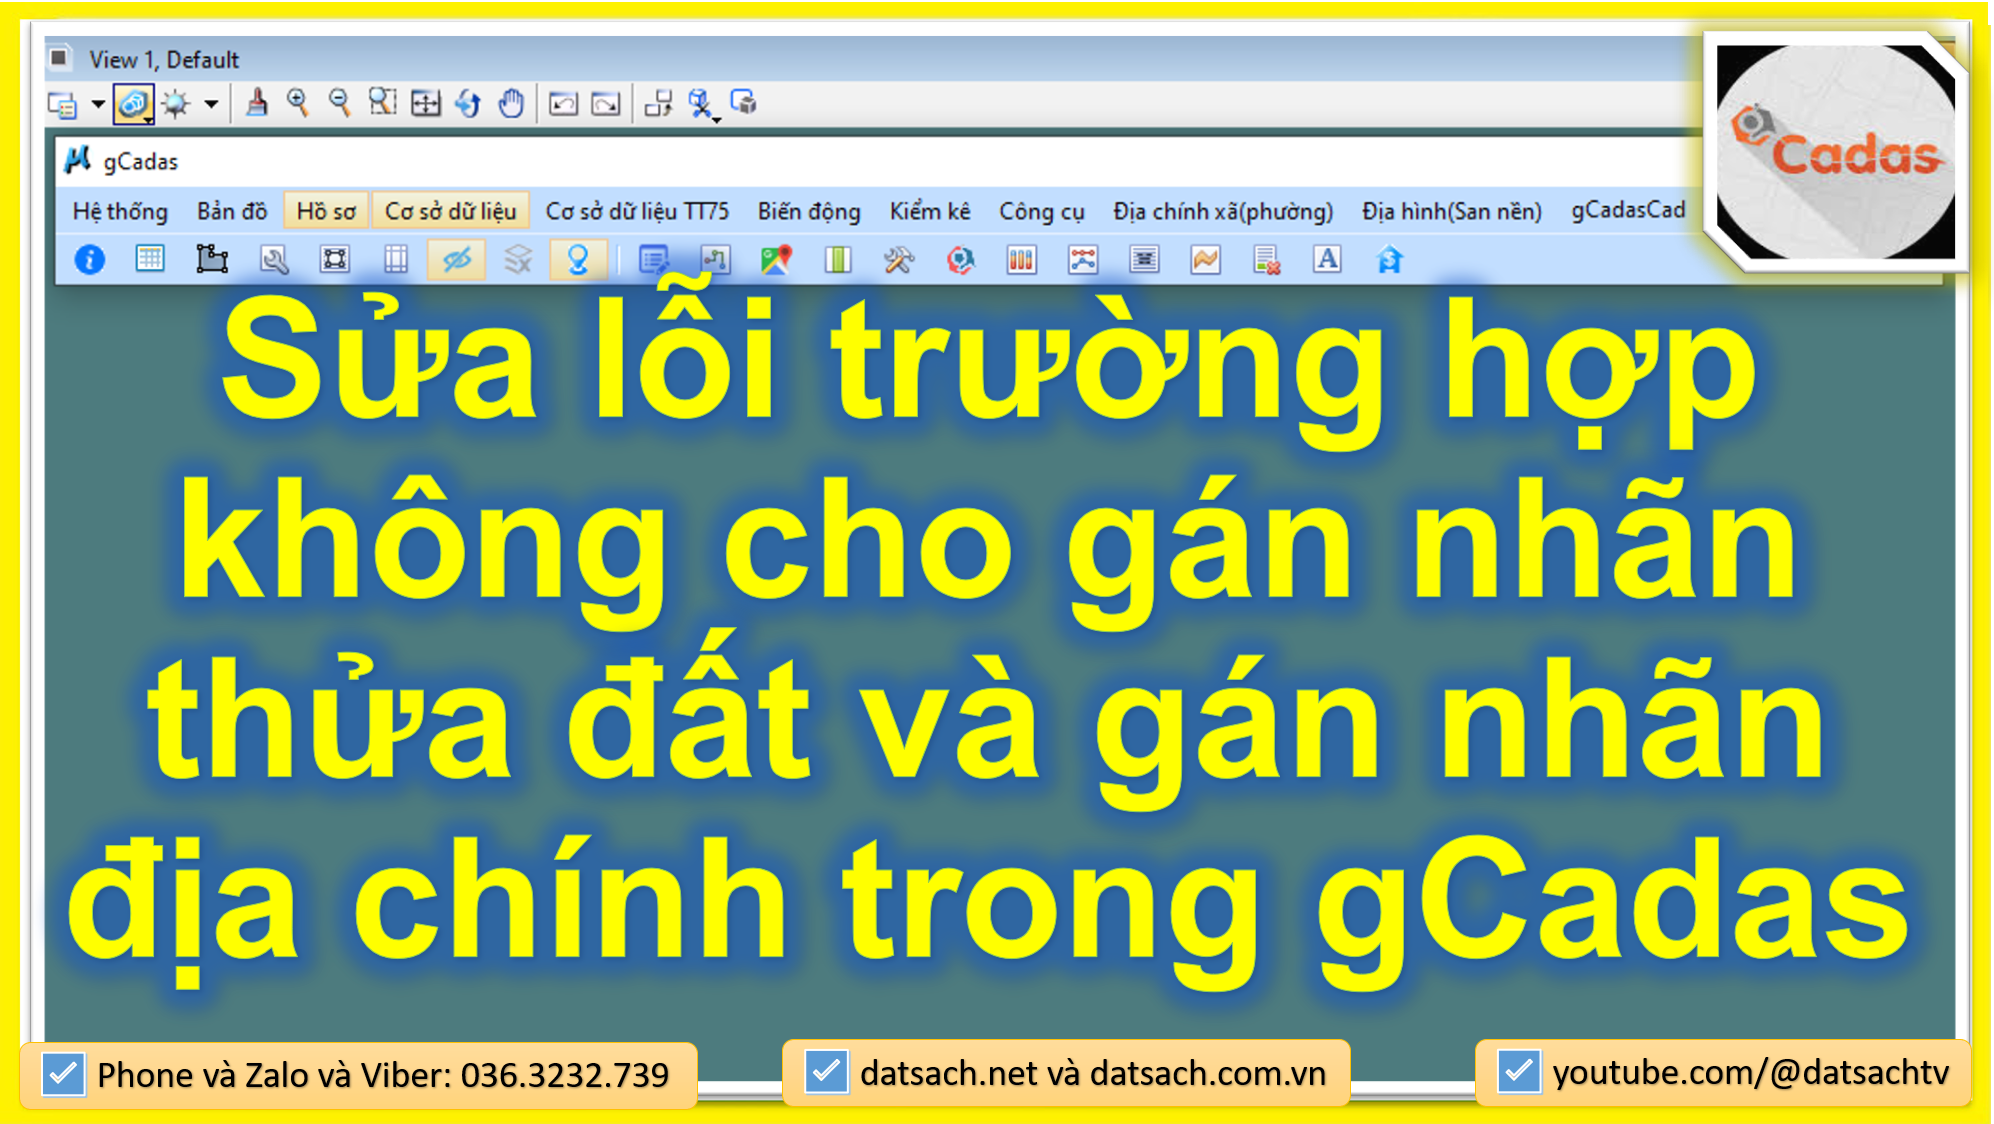This screenshot has height=1124, width=1994.
Task: Click the checkbox beside the phone number banner
Action: [x=62, y=1073]
